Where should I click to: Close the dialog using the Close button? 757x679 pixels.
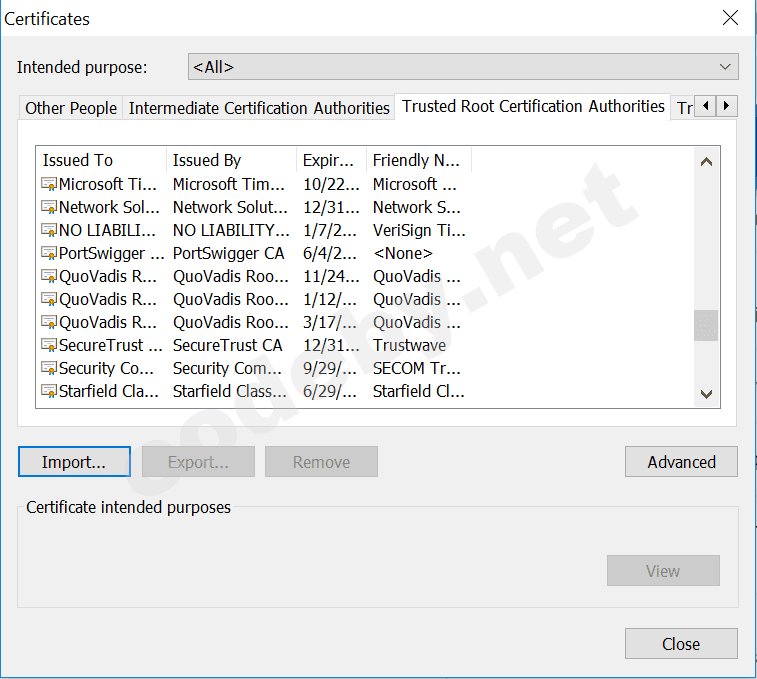point(681,644)
